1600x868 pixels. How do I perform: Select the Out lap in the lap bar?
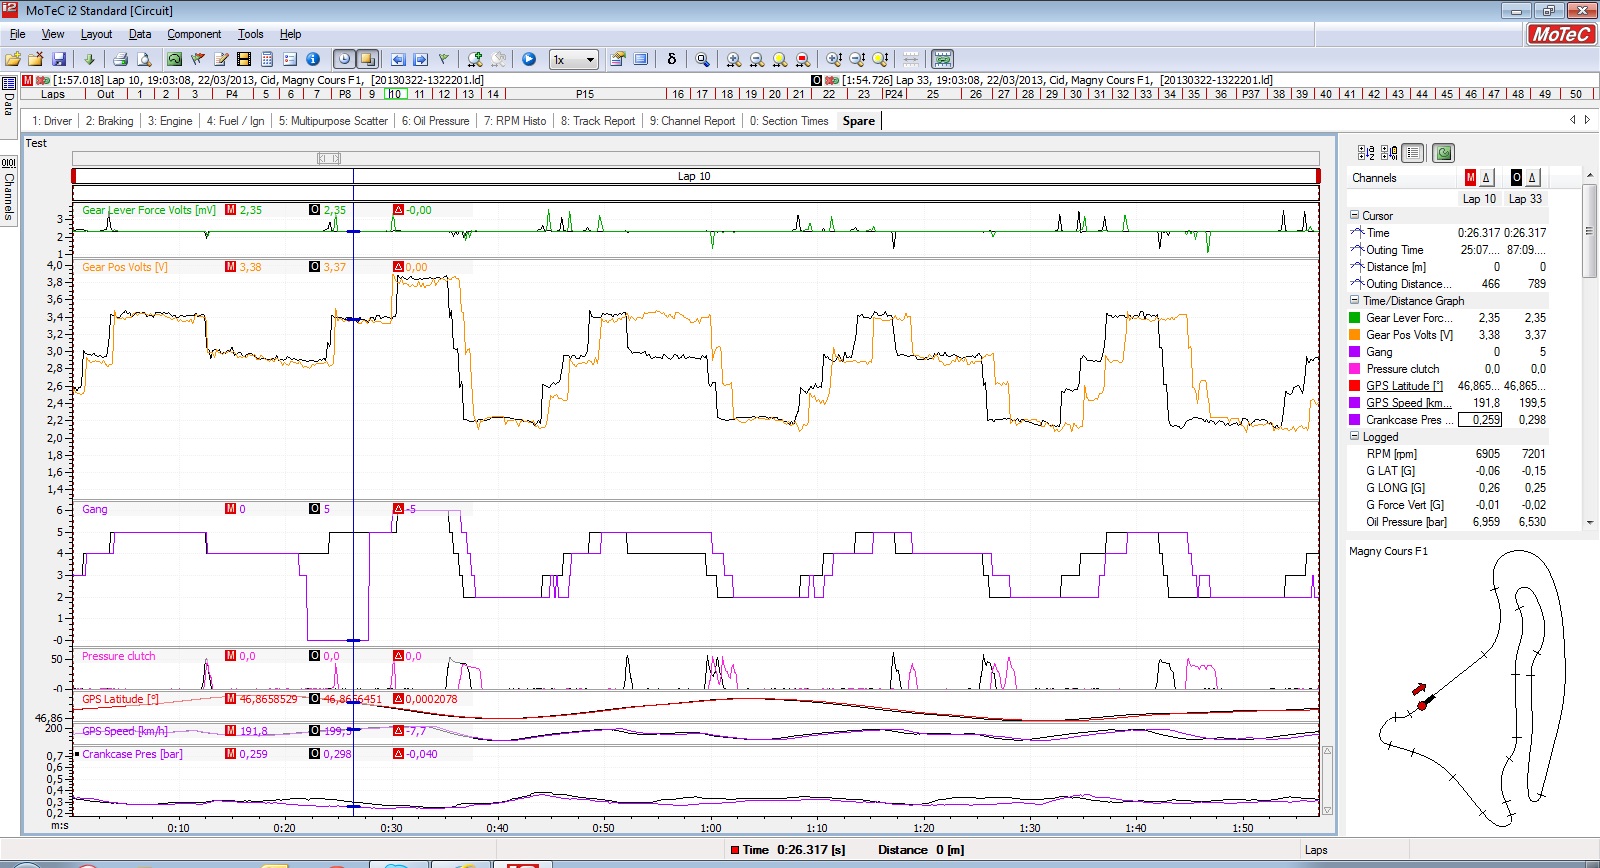(x=106, y=94)
